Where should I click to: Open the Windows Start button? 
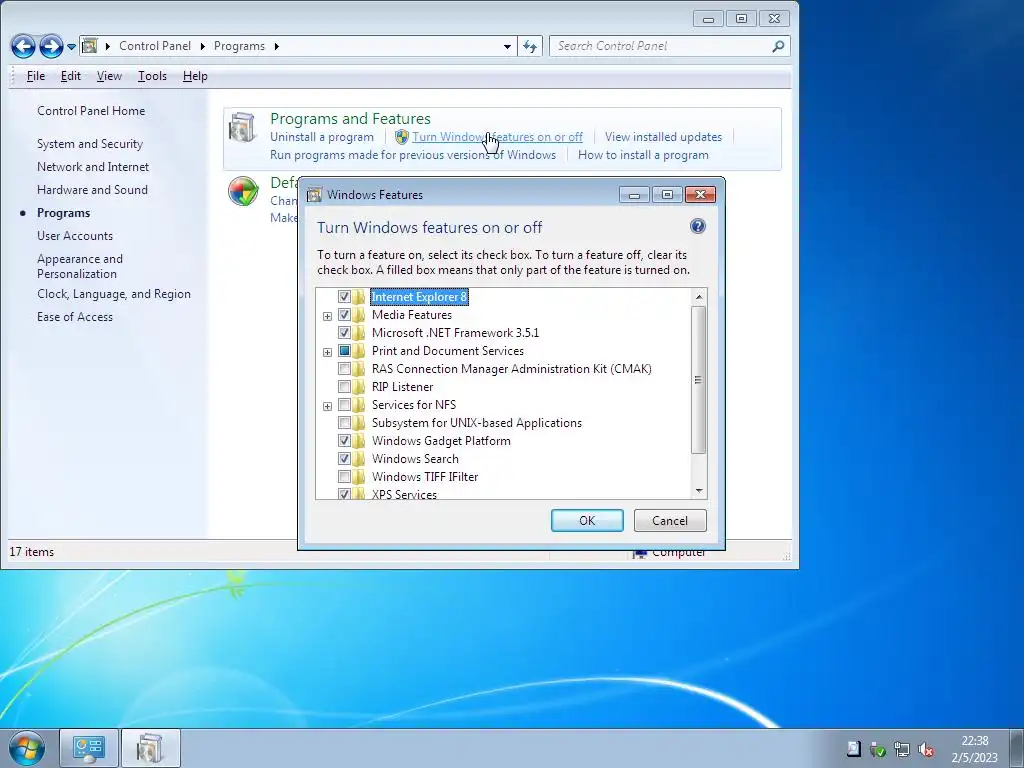27,748
